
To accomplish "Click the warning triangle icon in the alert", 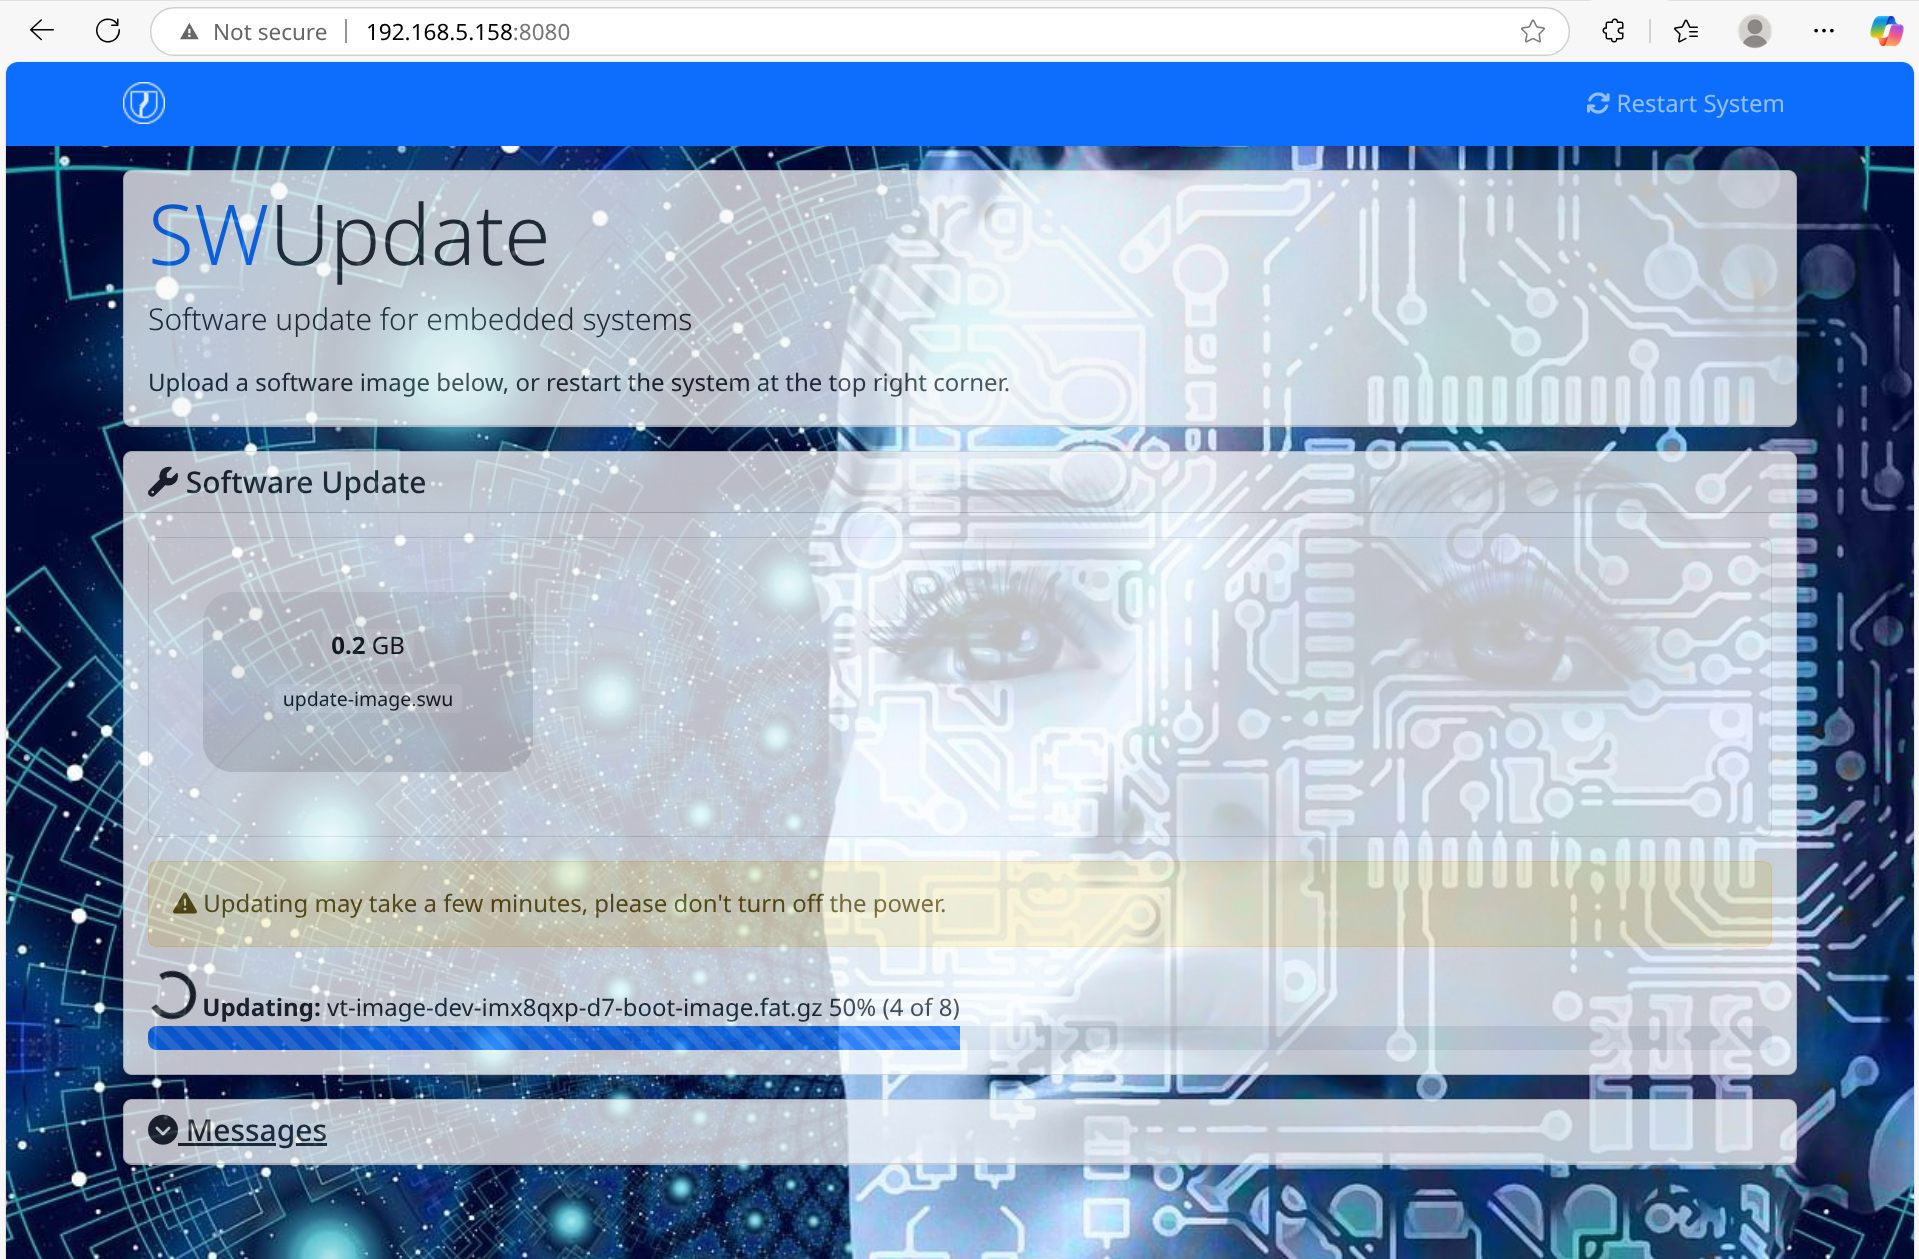I will tap(185, 903).
